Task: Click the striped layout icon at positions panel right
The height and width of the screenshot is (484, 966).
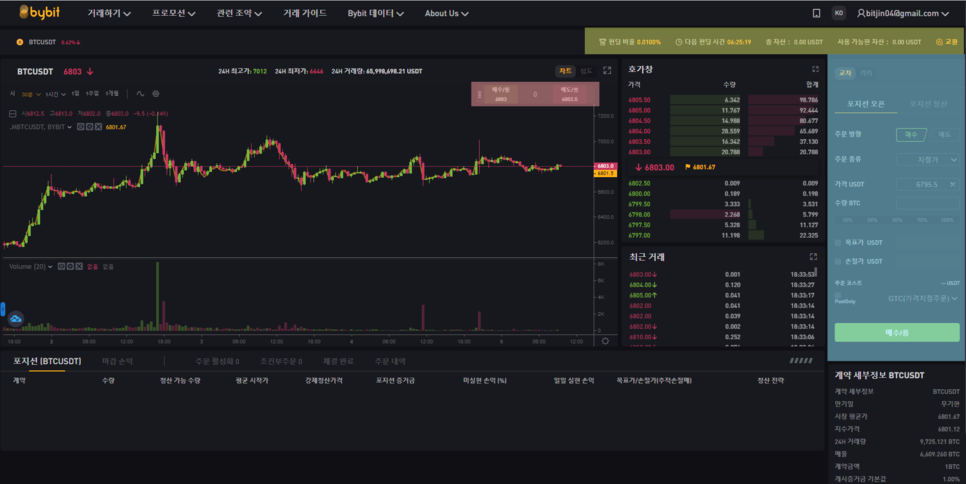Action: [801, 361]
